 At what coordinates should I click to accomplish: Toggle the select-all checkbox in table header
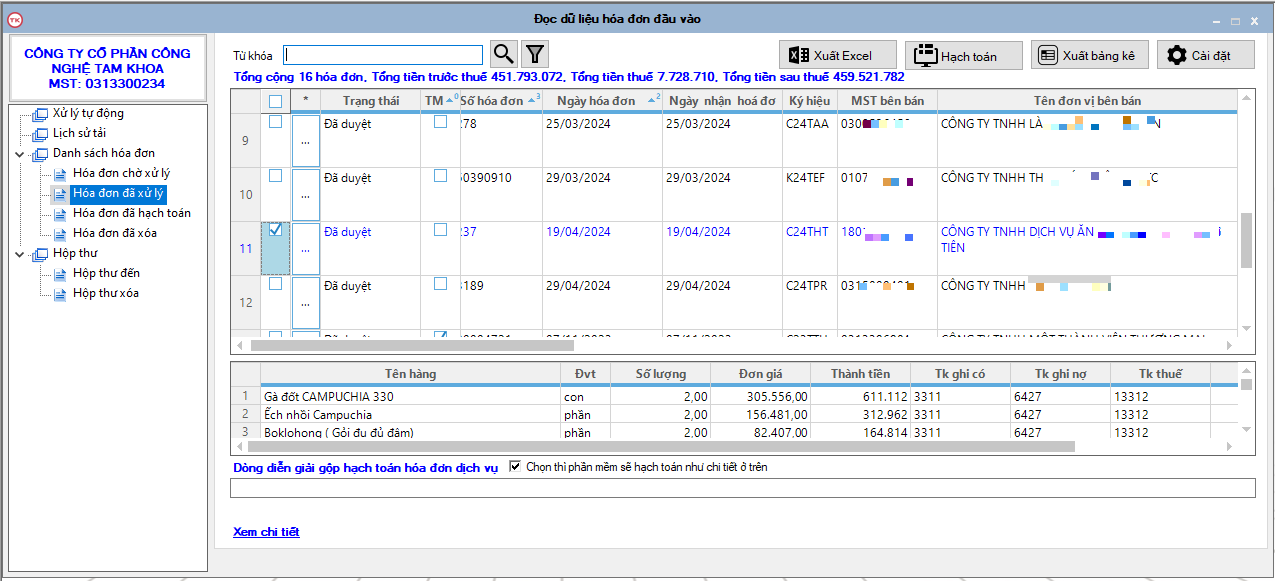pos(276,101)
